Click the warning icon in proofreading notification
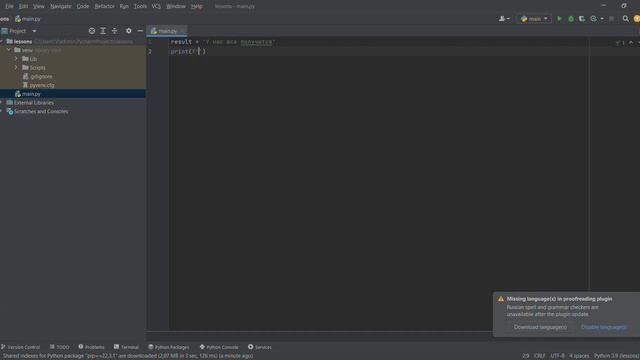 501,299
